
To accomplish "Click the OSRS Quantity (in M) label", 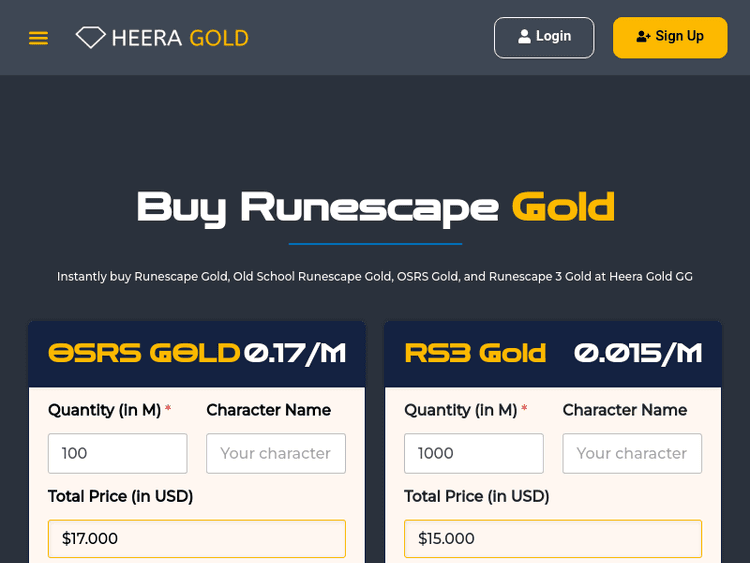I will click(x=104, y=410).
